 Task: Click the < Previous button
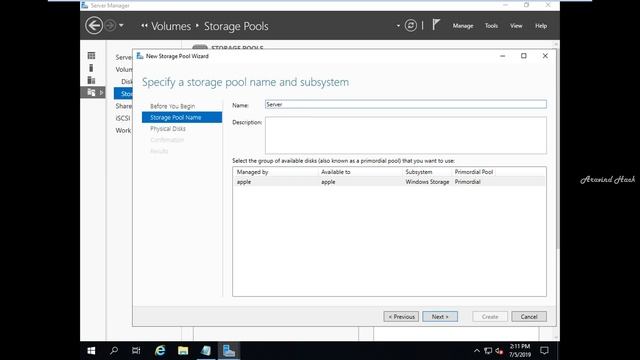pyautogui.click(x=401, y=317)
